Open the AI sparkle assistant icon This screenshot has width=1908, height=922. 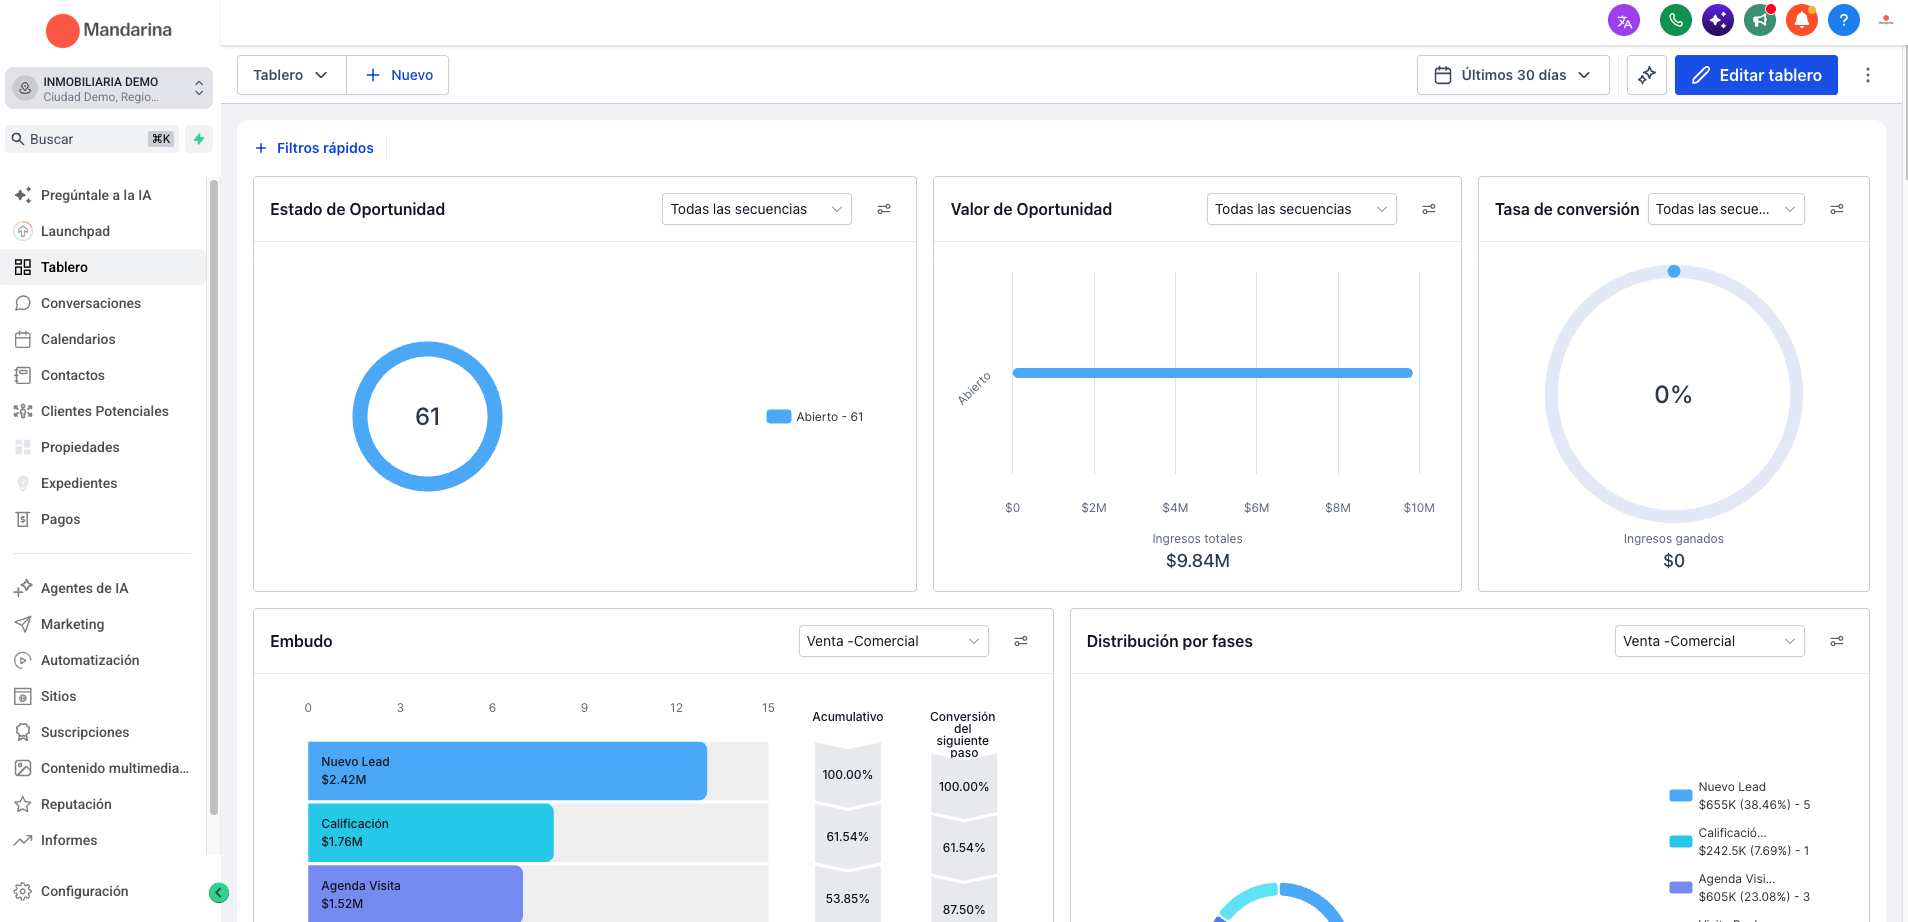coord(1718,20)
